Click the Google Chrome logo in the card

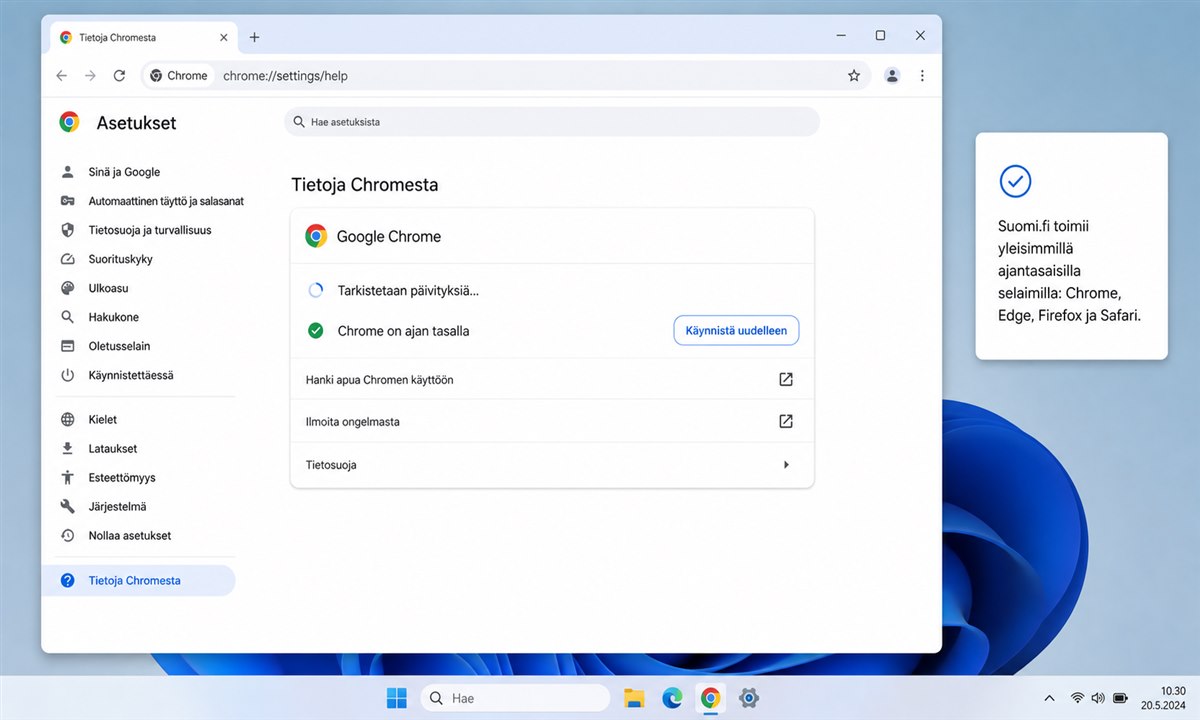click(x=316, y=236)
